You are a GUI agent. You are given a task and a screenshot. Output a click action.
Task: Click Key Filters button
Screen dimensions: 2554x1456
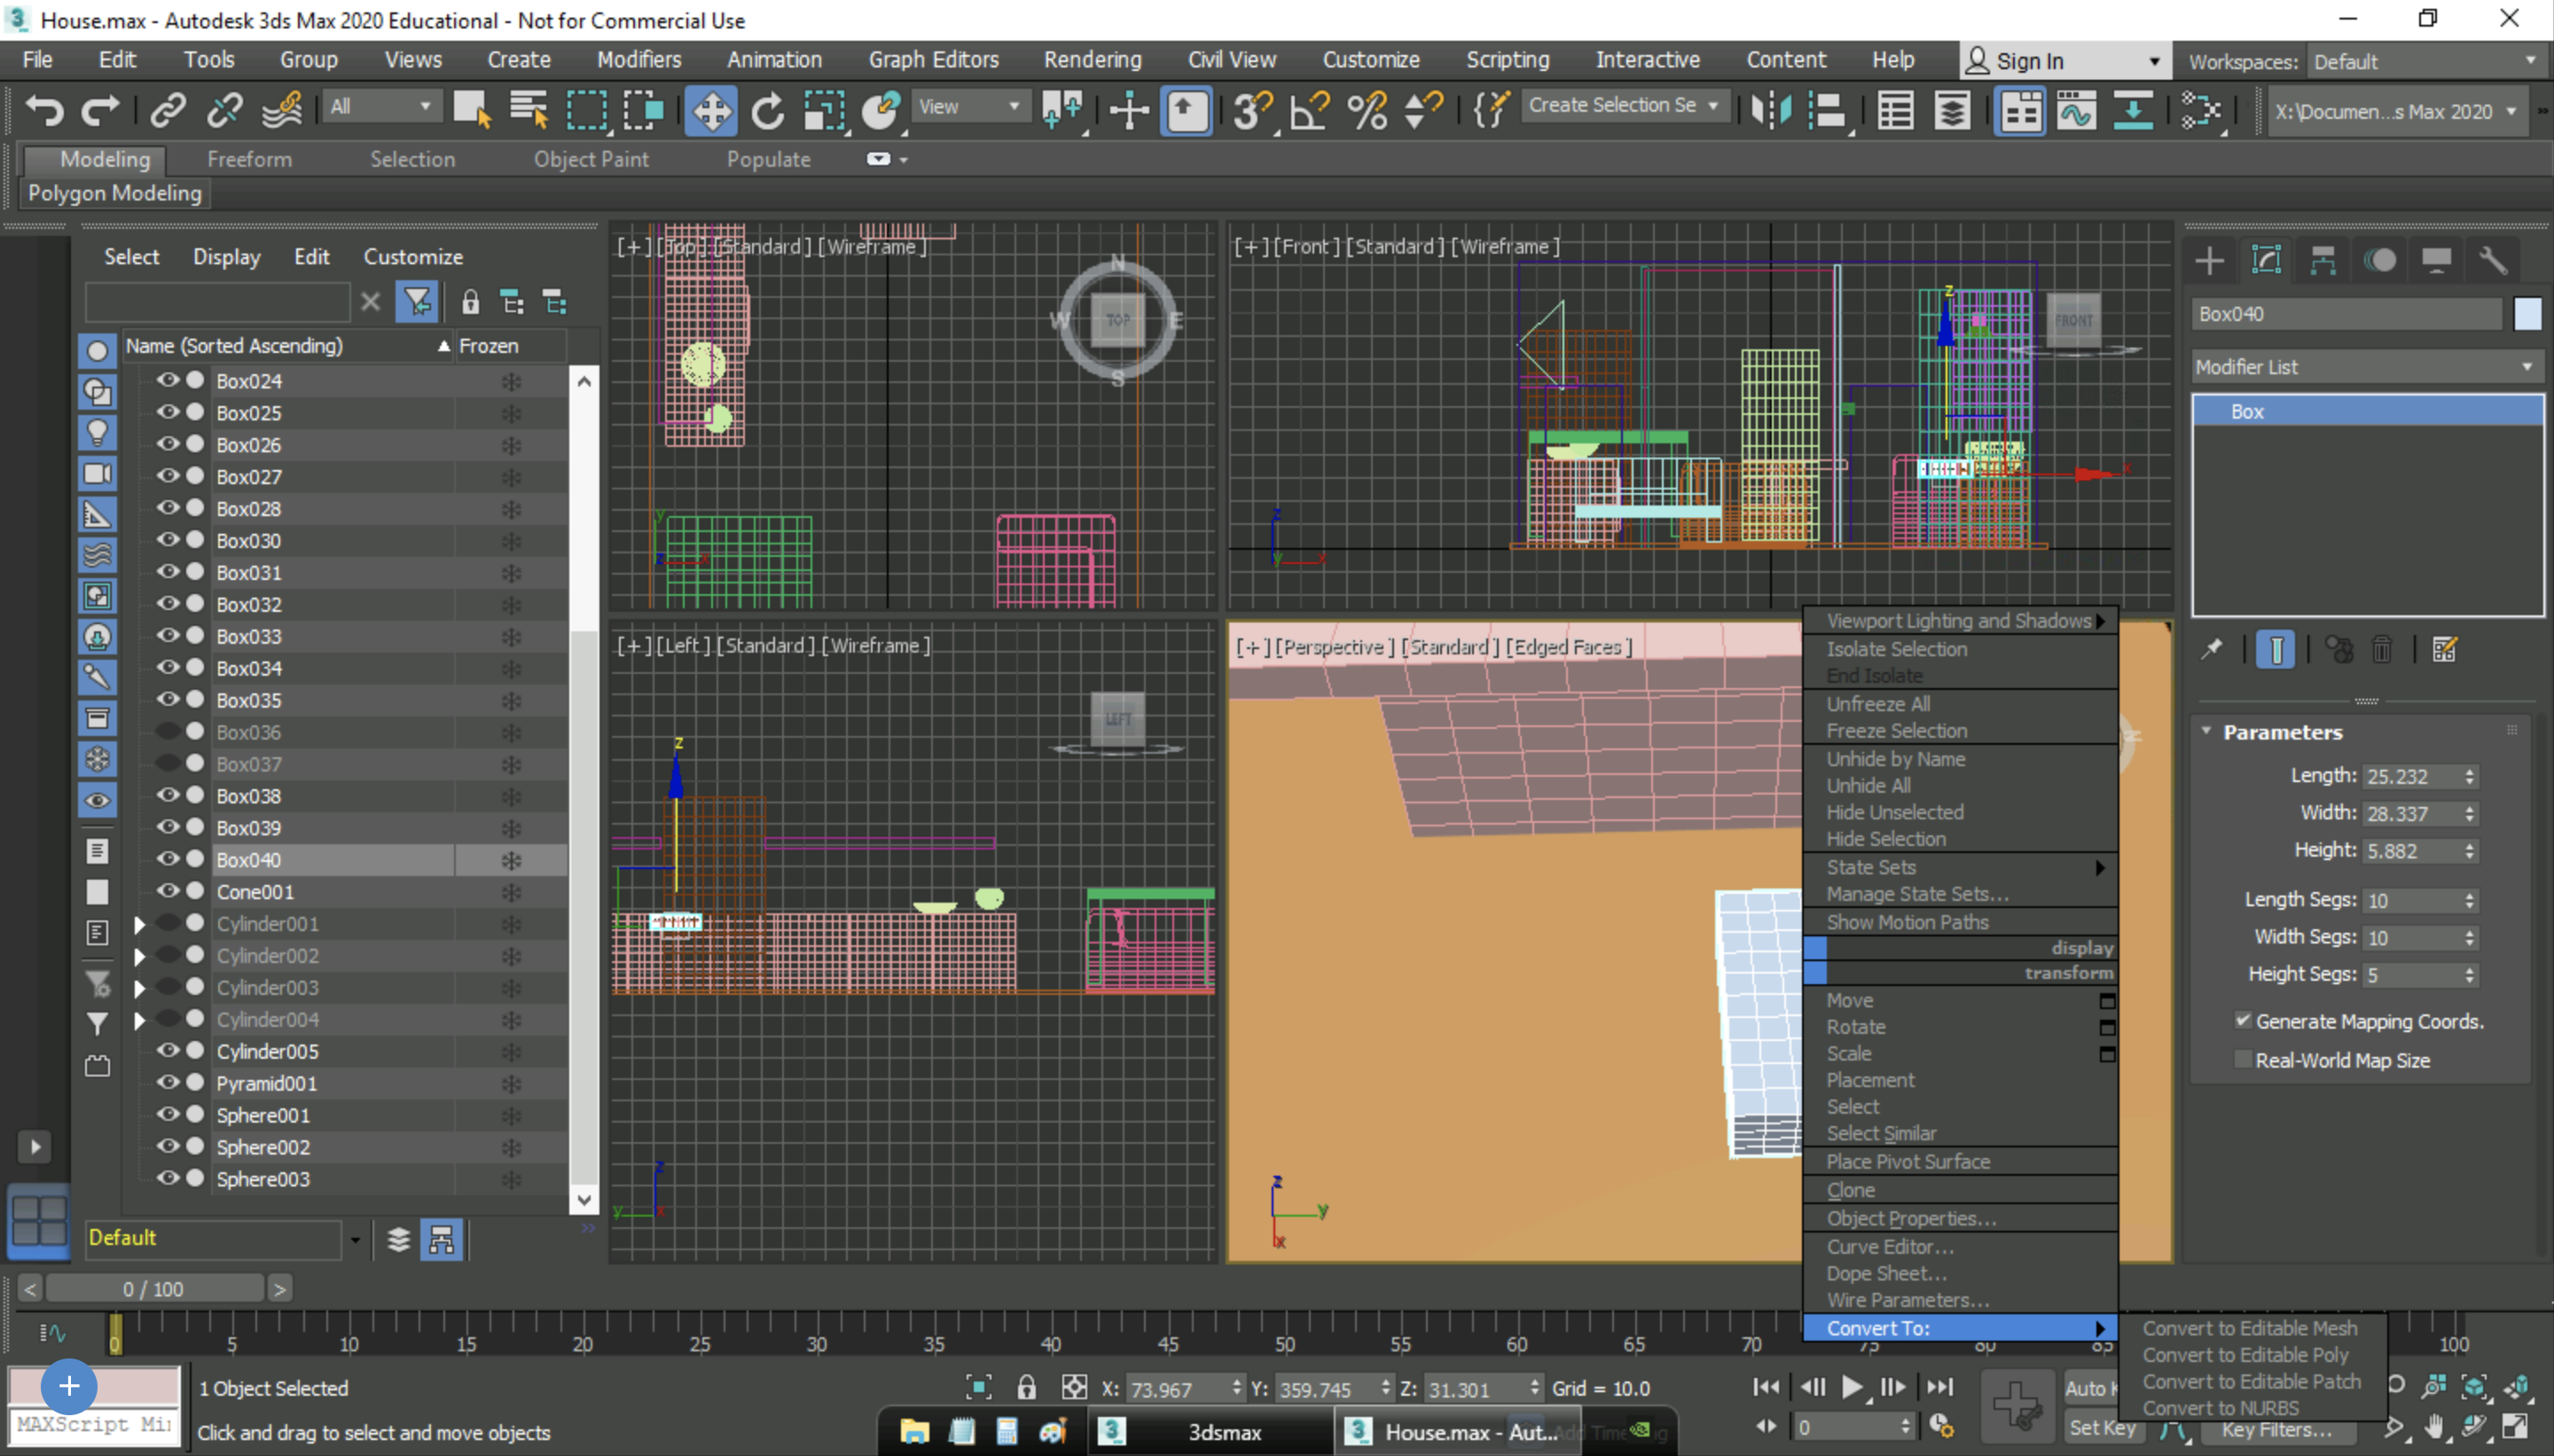click(x=2276, y=1429)
